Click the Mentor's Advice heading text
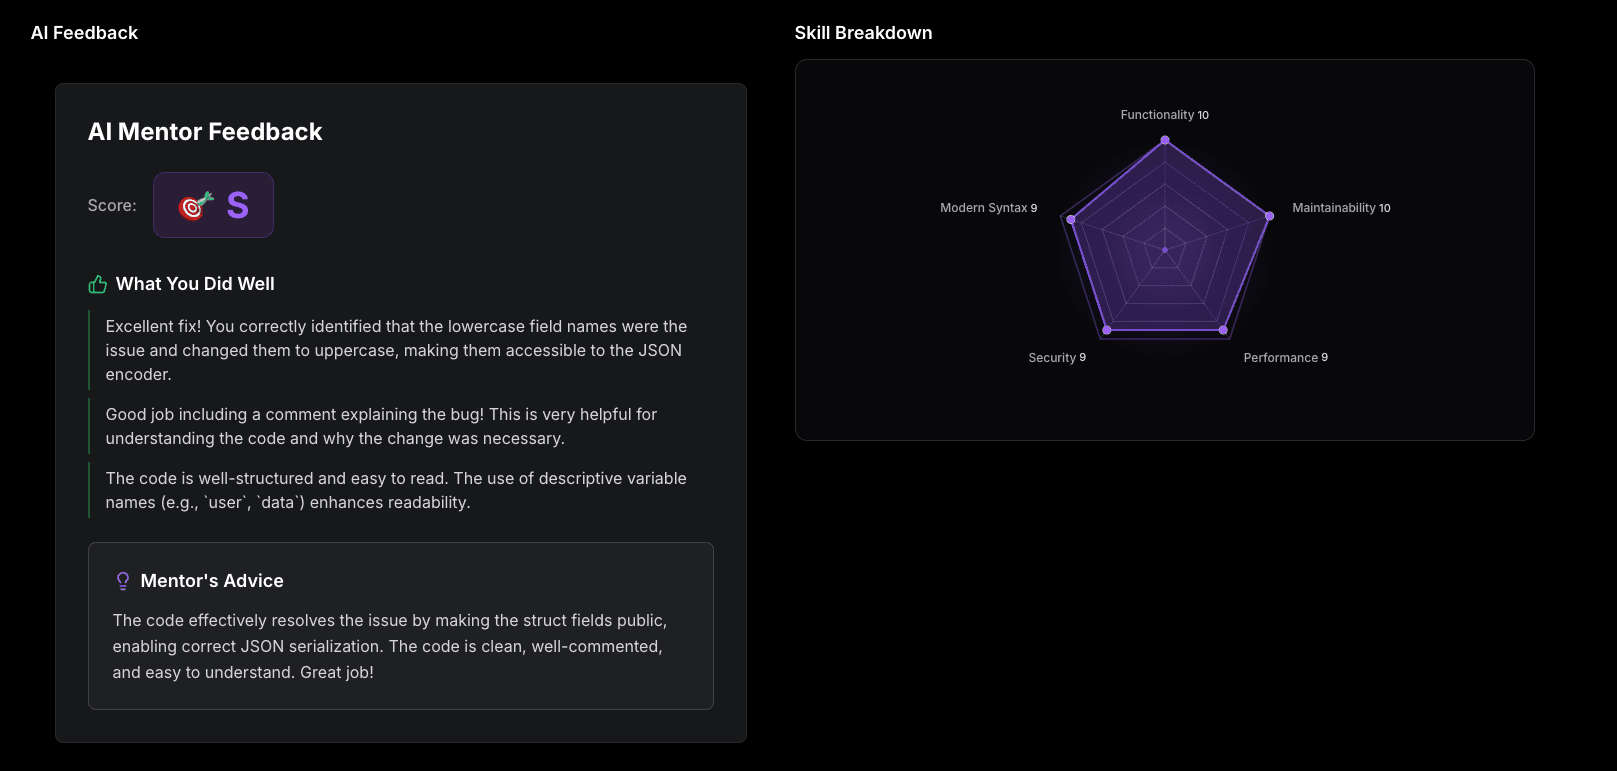 point(212,581)
